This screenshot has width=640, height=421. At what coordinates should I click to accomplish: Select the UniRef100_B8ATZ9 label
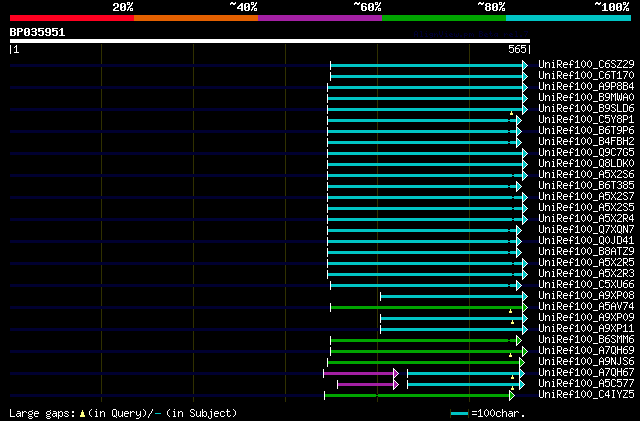pyautogui.click(x=586, y=252)
